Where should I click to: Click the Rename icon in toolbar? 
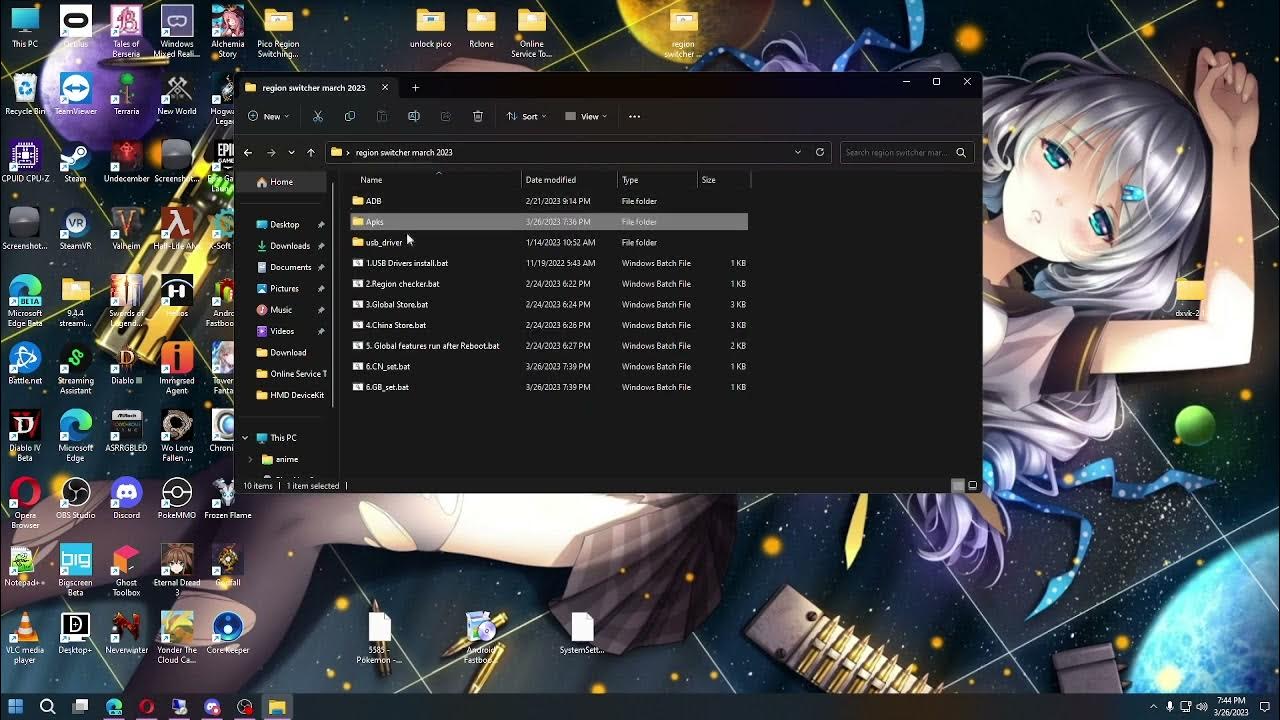(414, 116)
